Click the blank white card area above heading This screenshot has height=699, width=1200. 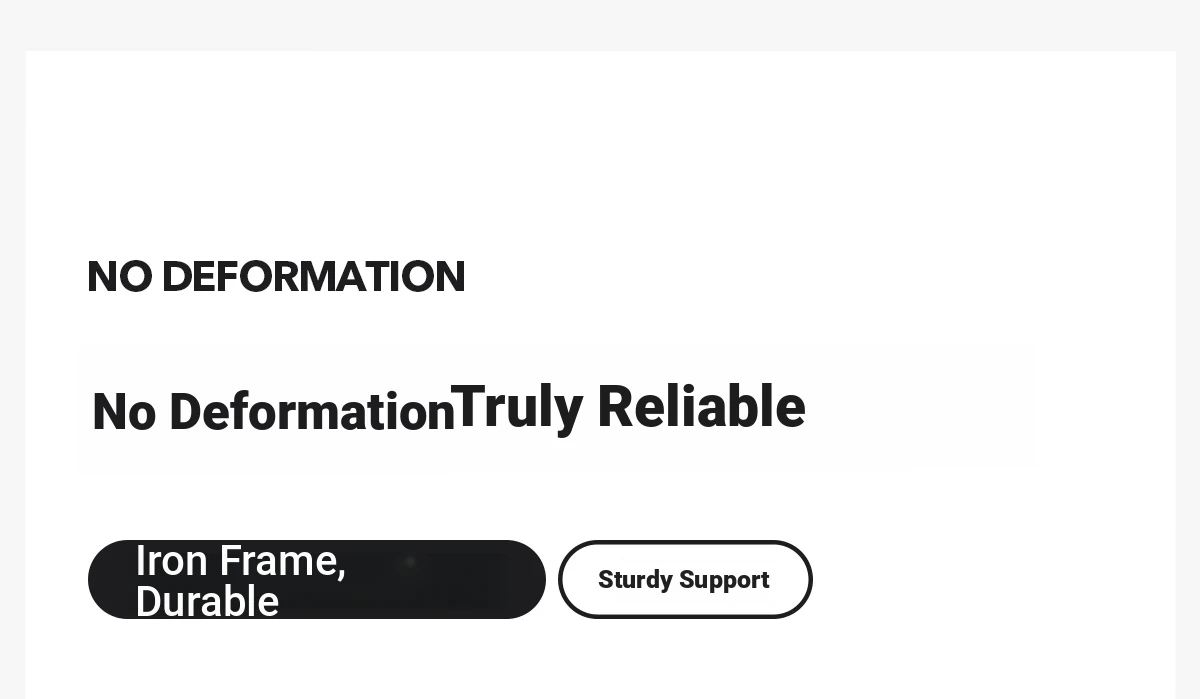click(x=600, y=150)
